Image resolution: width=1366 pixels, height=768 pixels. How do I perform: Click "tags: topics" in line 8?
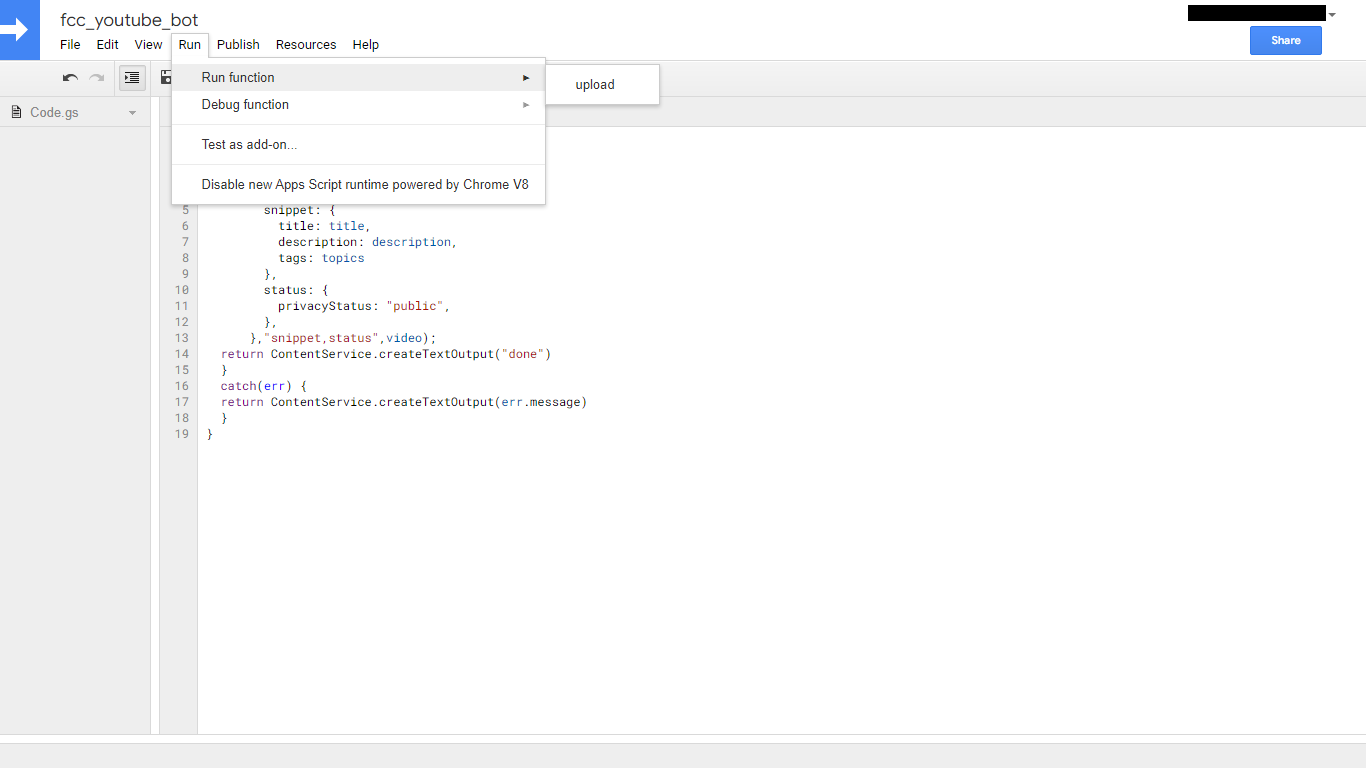(321, 258)
